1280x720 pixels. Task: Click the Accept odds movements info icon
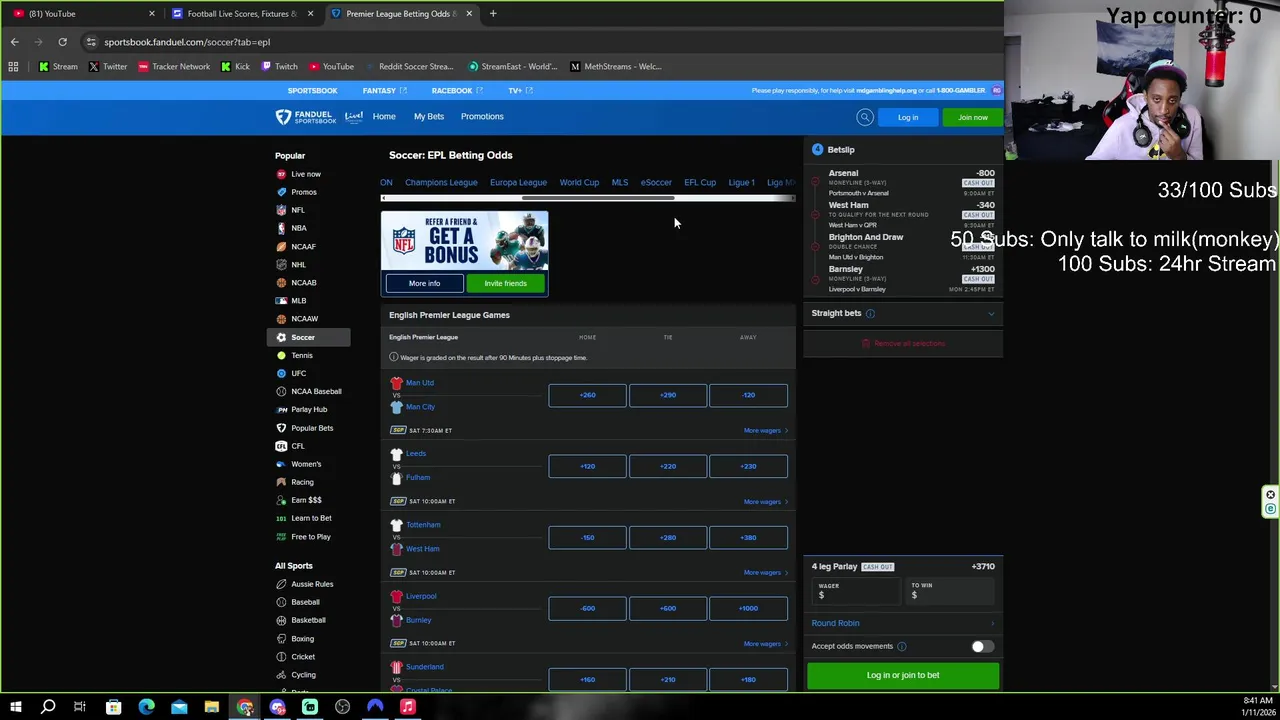tap(901, 647)
